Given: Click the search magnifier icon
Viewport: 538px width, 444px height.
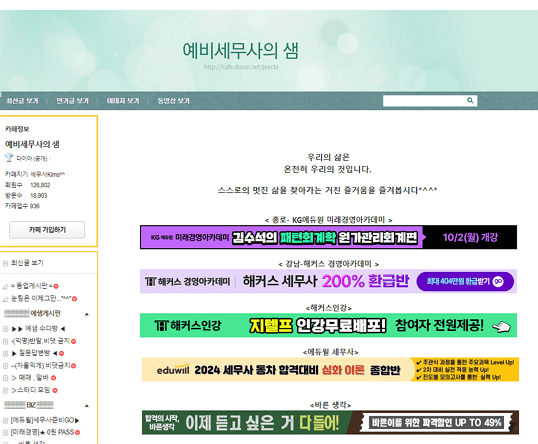Looking at the screenshot, I should [x=470, y=100].
